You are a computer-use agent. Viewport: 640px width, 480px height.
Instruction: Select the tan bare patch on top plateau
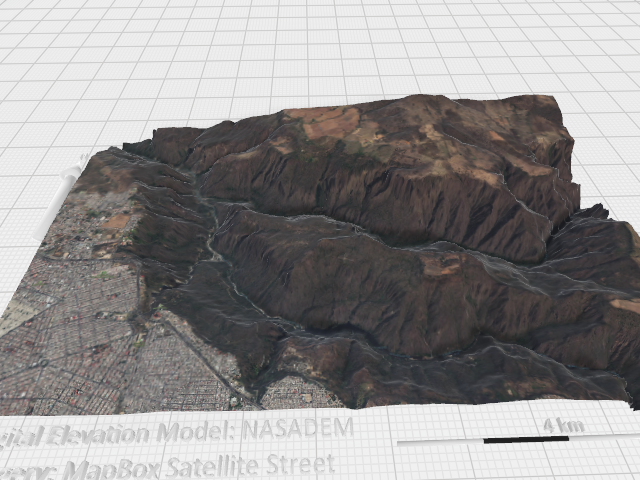[x=330, y=124]
